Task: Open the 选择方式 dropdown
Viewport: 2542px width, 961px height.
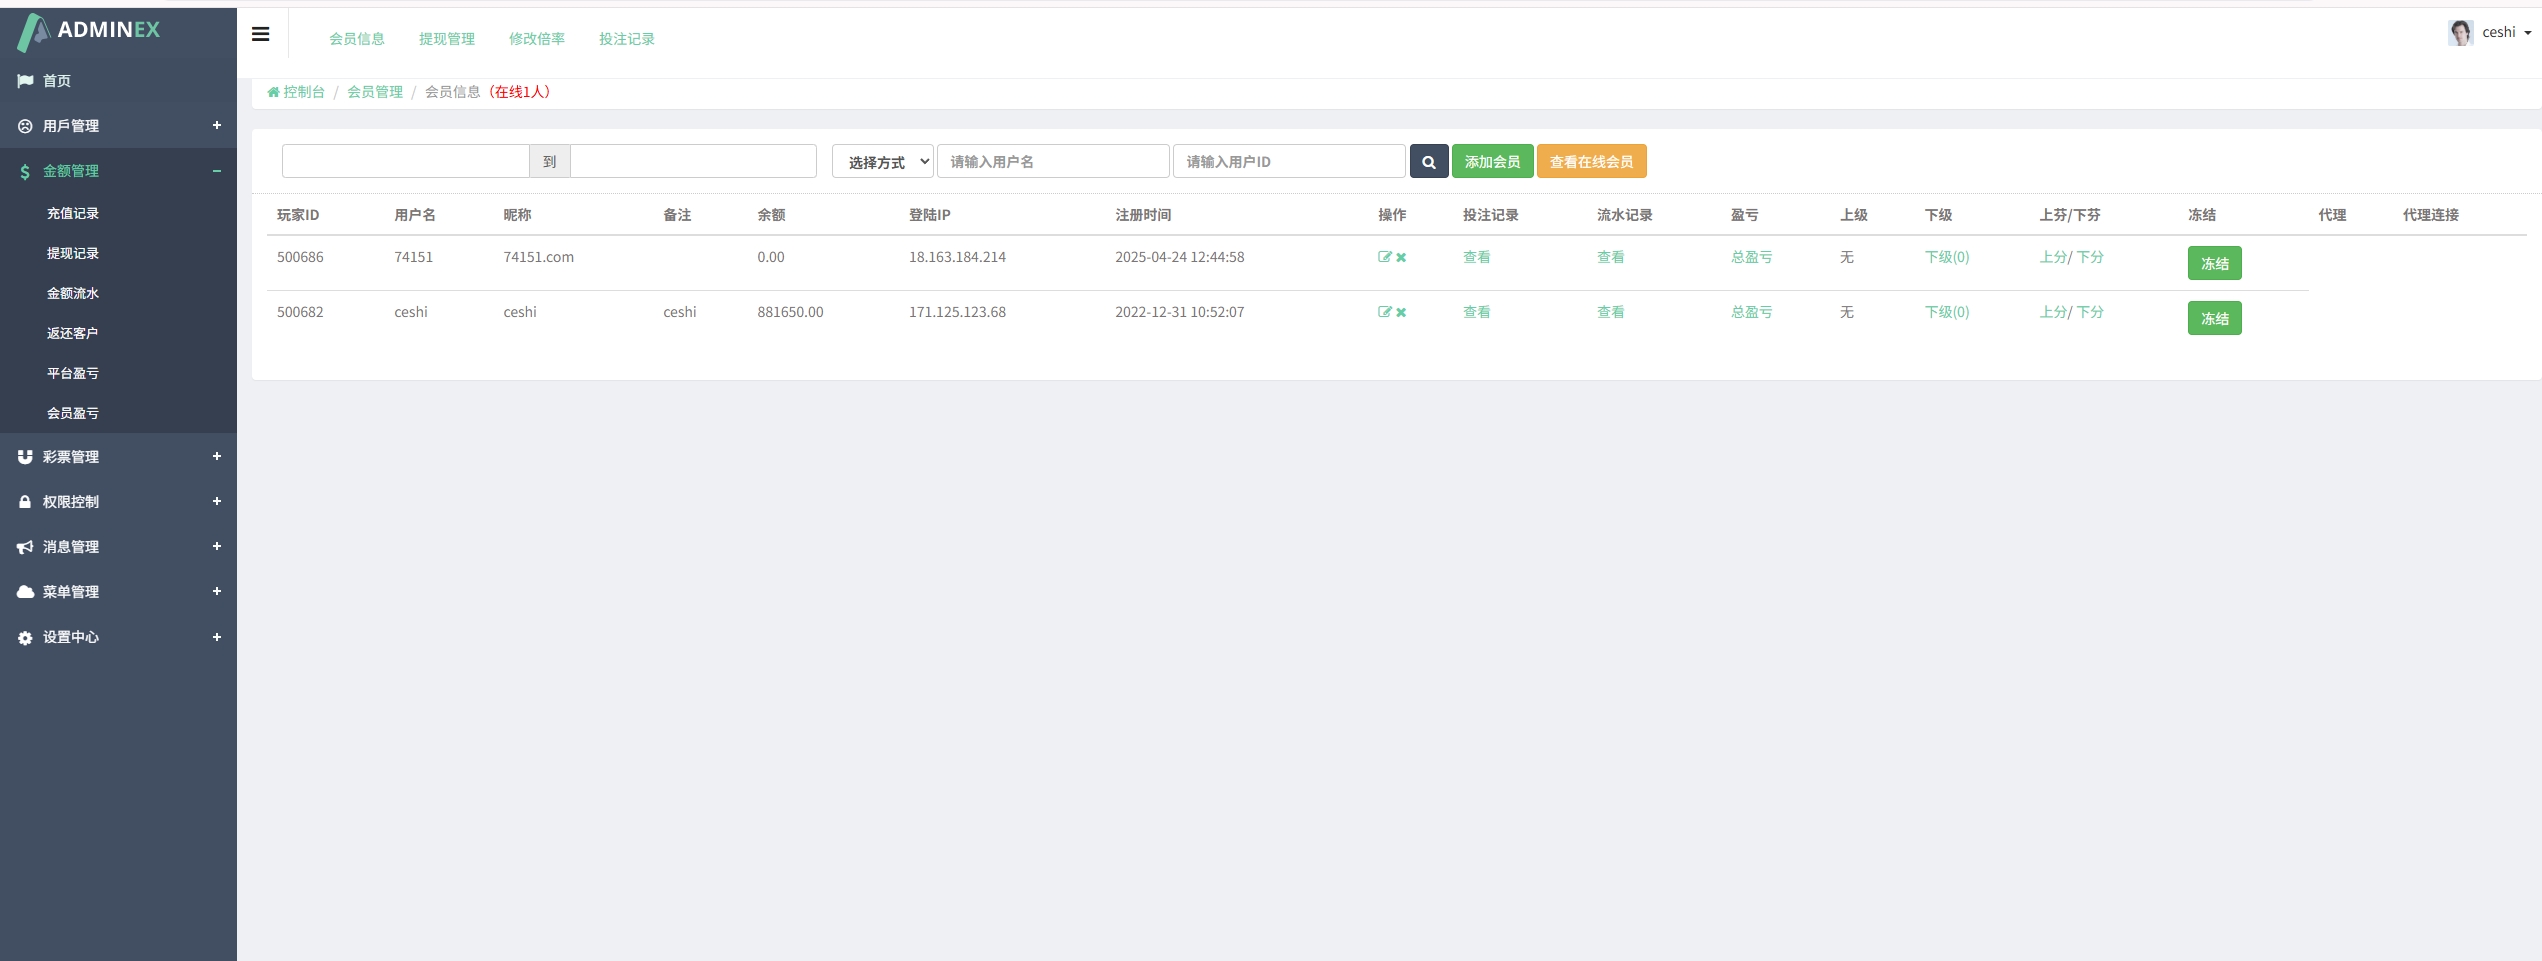Action: (882, 162)
